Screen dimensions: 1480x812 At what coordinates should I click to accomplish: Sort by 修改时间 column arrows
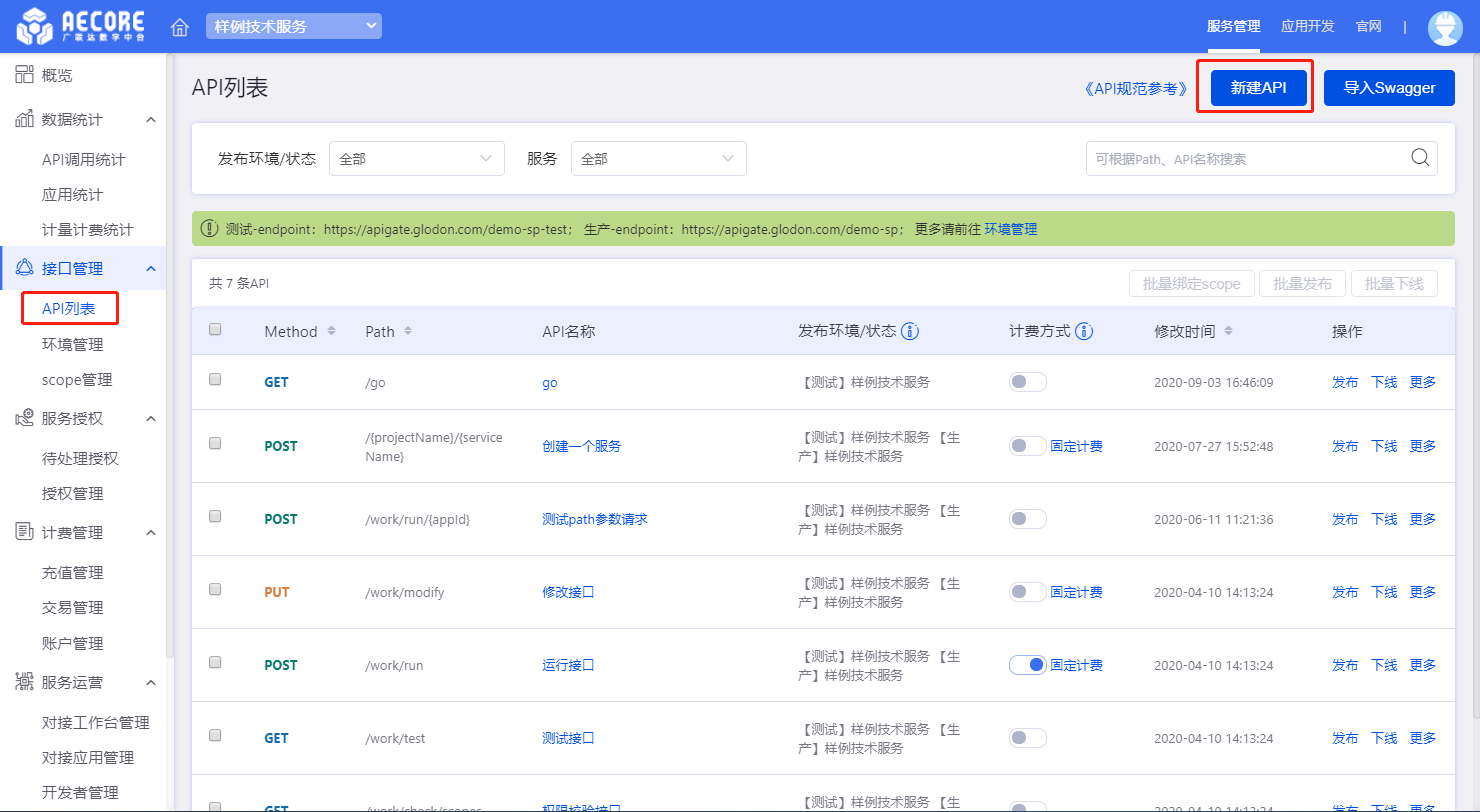pyautogui.click(x=1228, y=331)
